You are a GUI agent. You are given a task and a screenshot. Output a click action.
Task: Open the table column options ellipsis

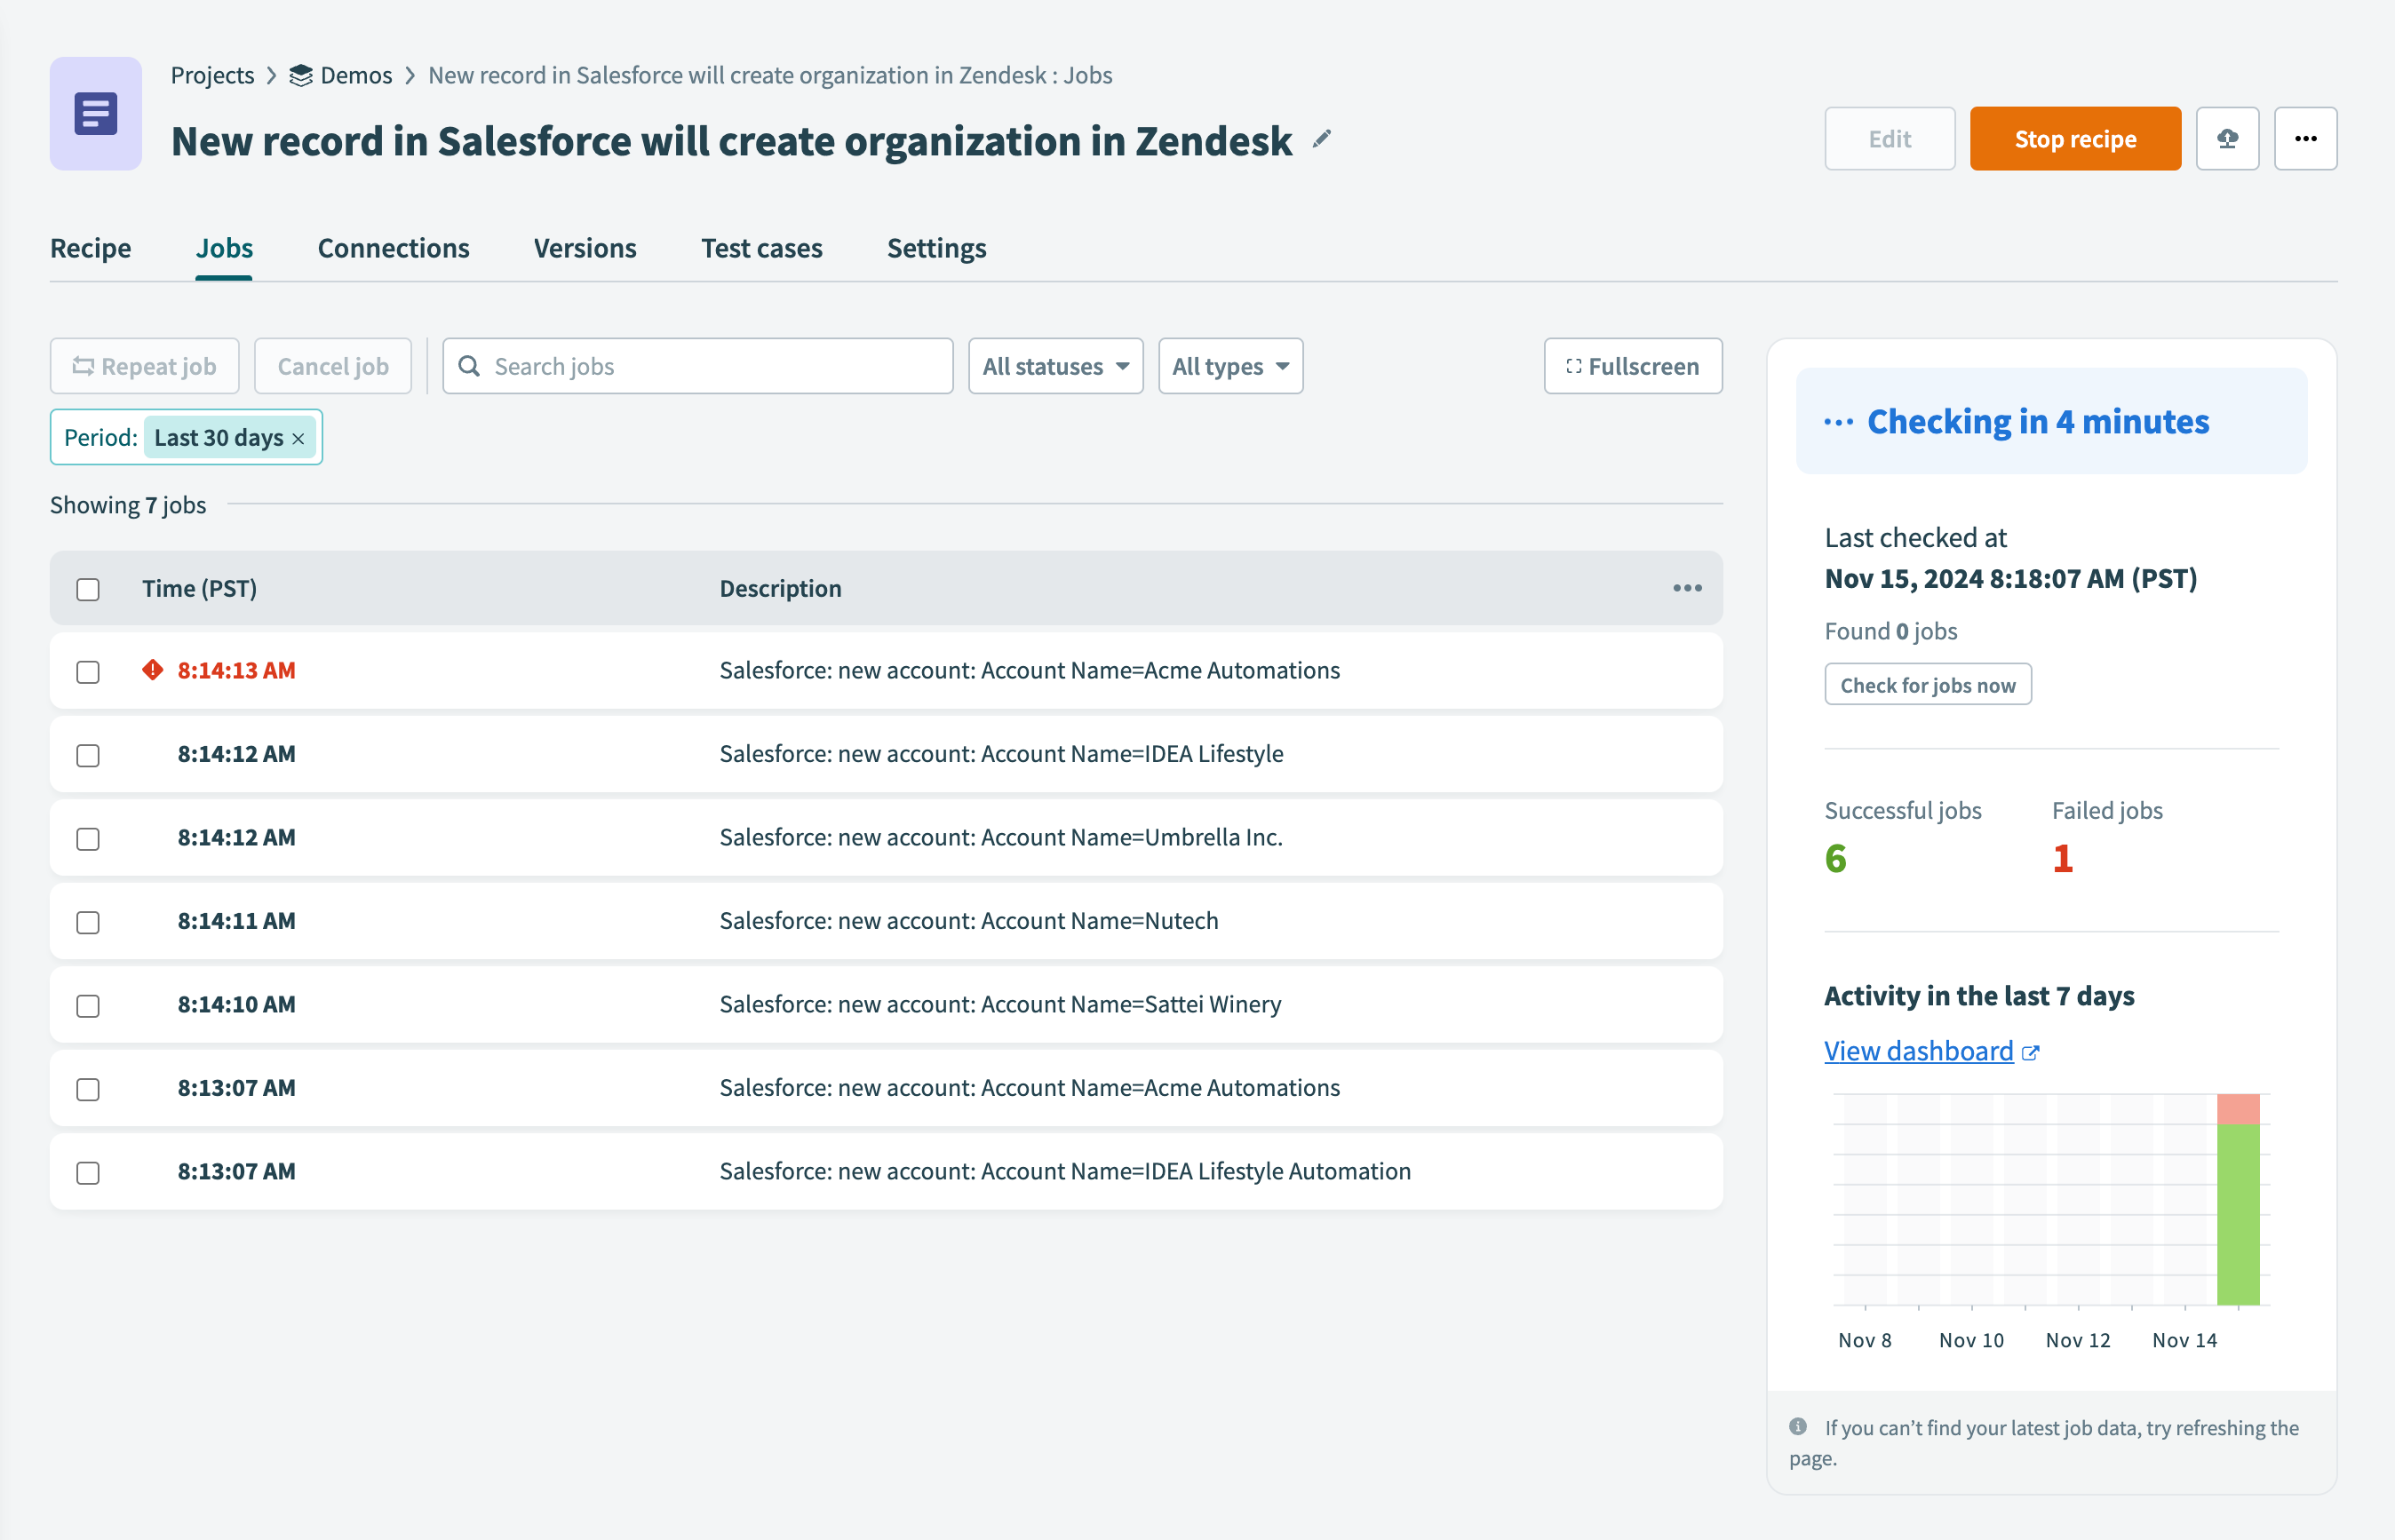click(1687, 588)
